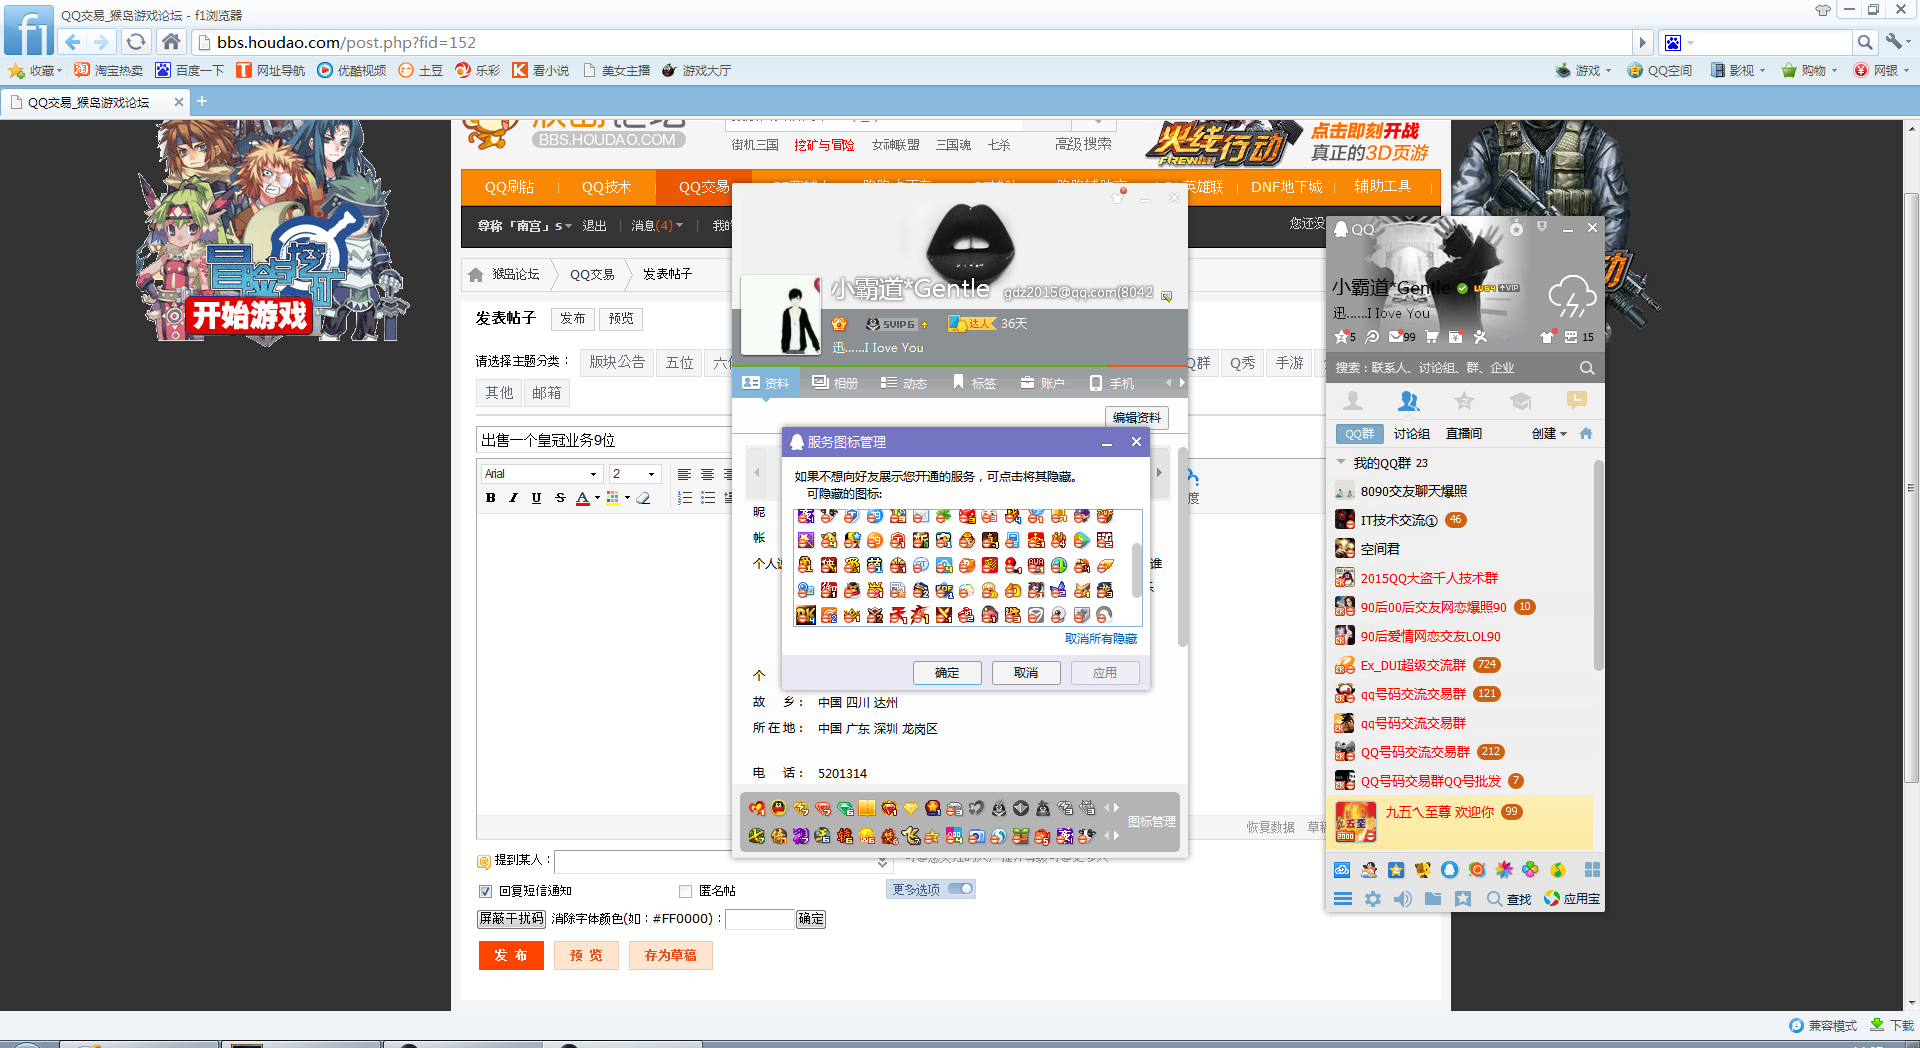This screenshot has width=1920, height=1048.
Task: Select the 直播间 sub-tab in QQ
Action: (1464, 434)
